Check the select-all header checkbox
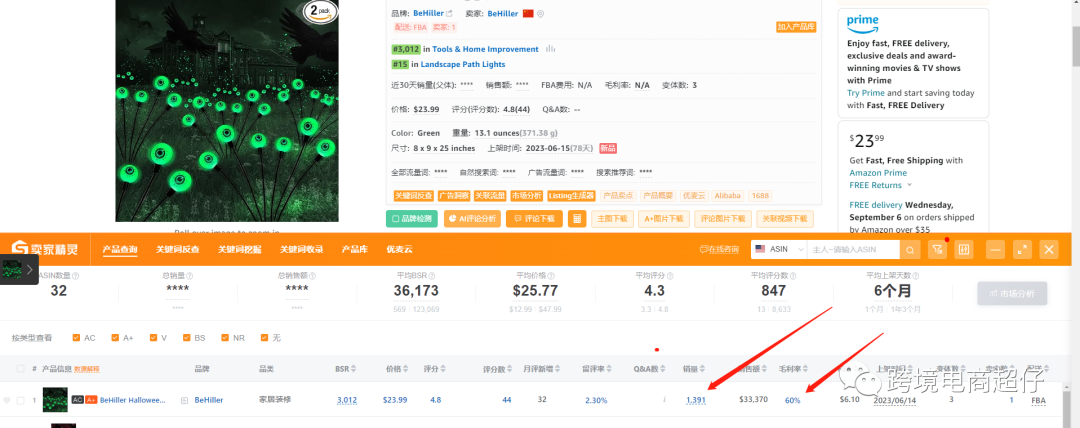Screen dimensions: 1080x428 click(x=20, y=369)
